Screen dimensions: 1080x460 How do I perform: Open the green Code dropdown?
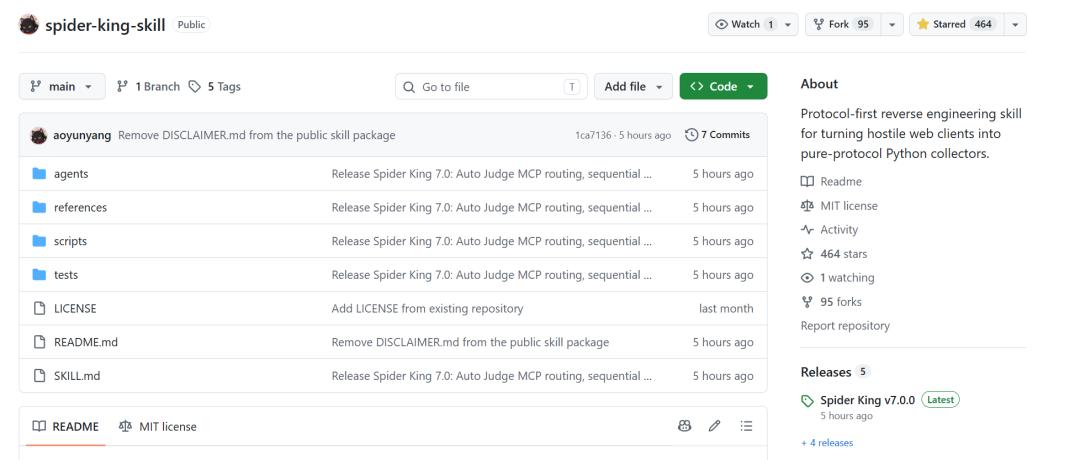pos(723,87)
